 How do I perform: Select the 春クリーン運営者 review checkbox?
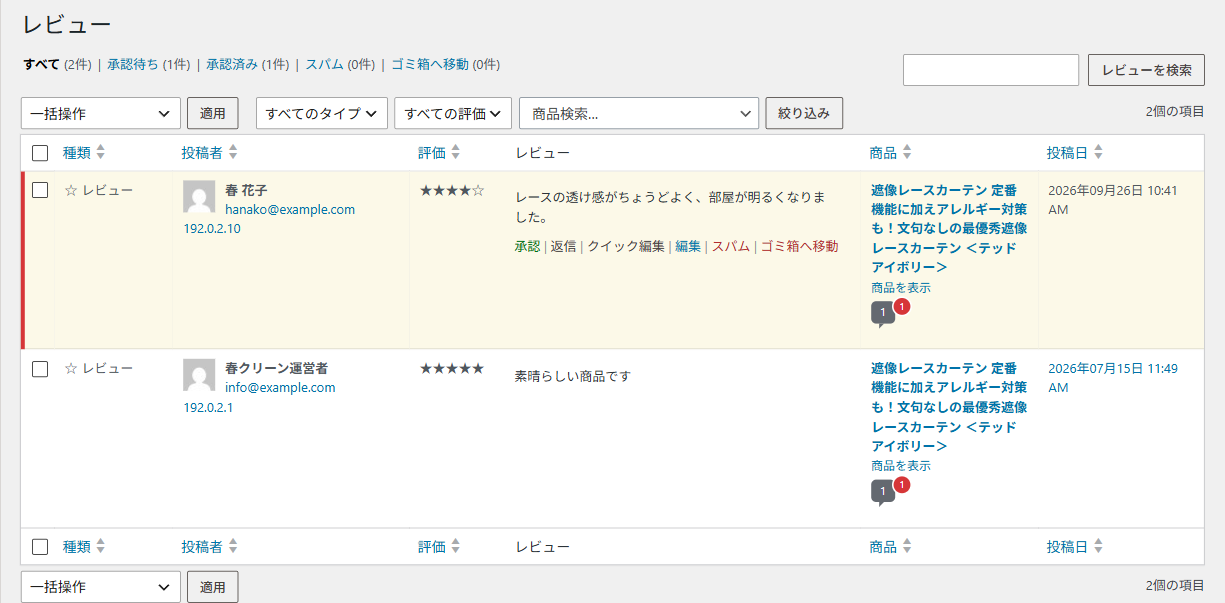(40, 368)
